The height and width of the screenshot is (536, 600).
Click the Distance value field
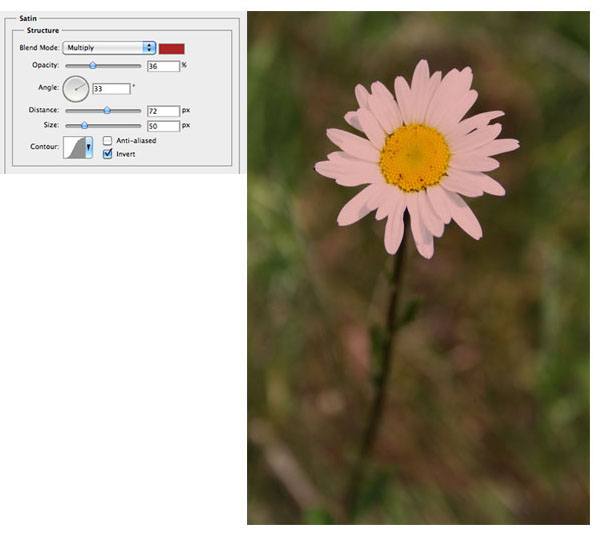point(162,110)
